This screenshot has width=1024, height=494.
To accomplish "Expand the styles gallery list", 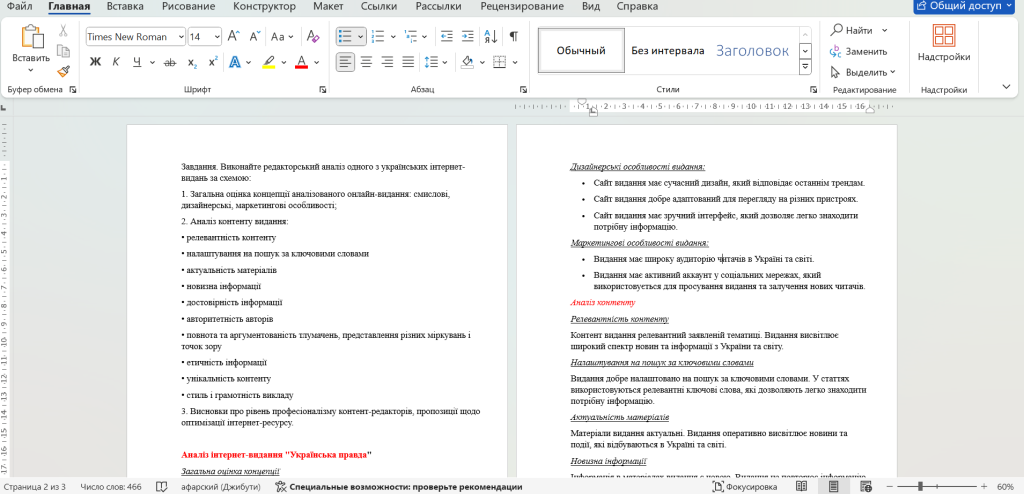I will (805, 68).
